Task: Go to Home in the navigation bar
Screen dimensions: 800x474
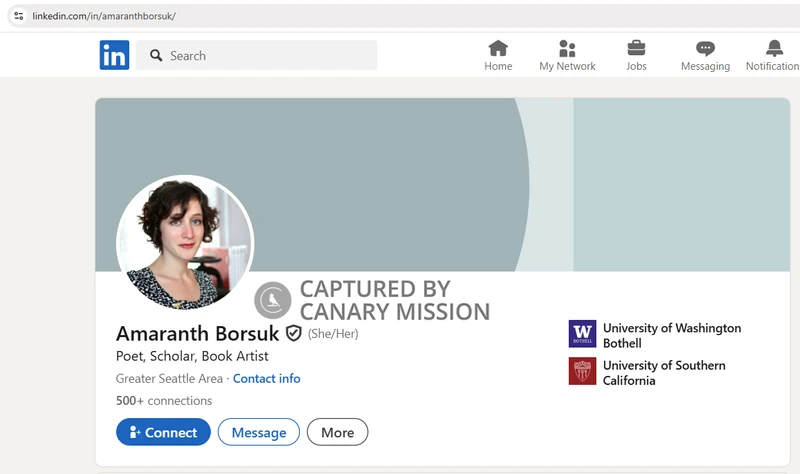Action: [x=498, y=56]
